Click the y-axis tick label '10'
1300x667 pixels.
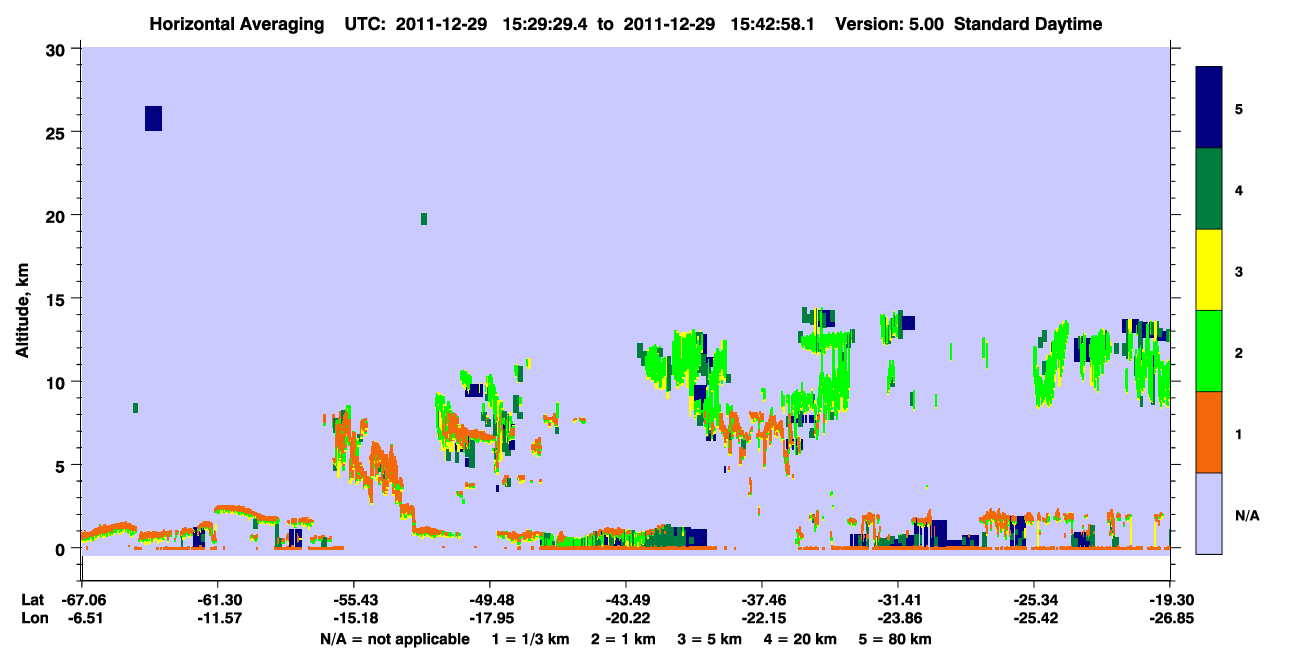58,382
